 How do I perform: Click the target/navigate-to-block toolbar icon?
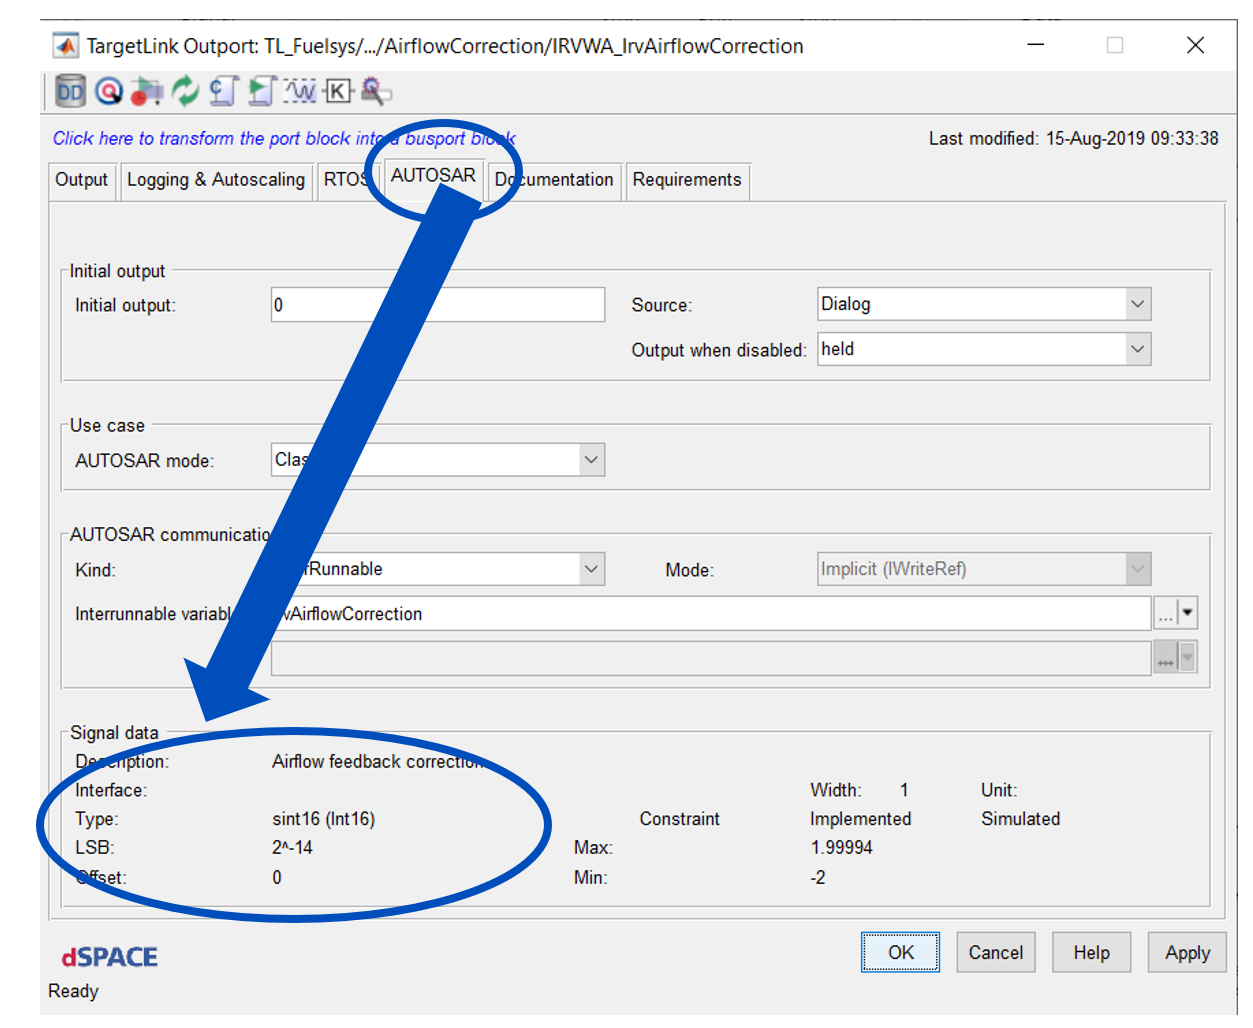click(x=106, y=91)
